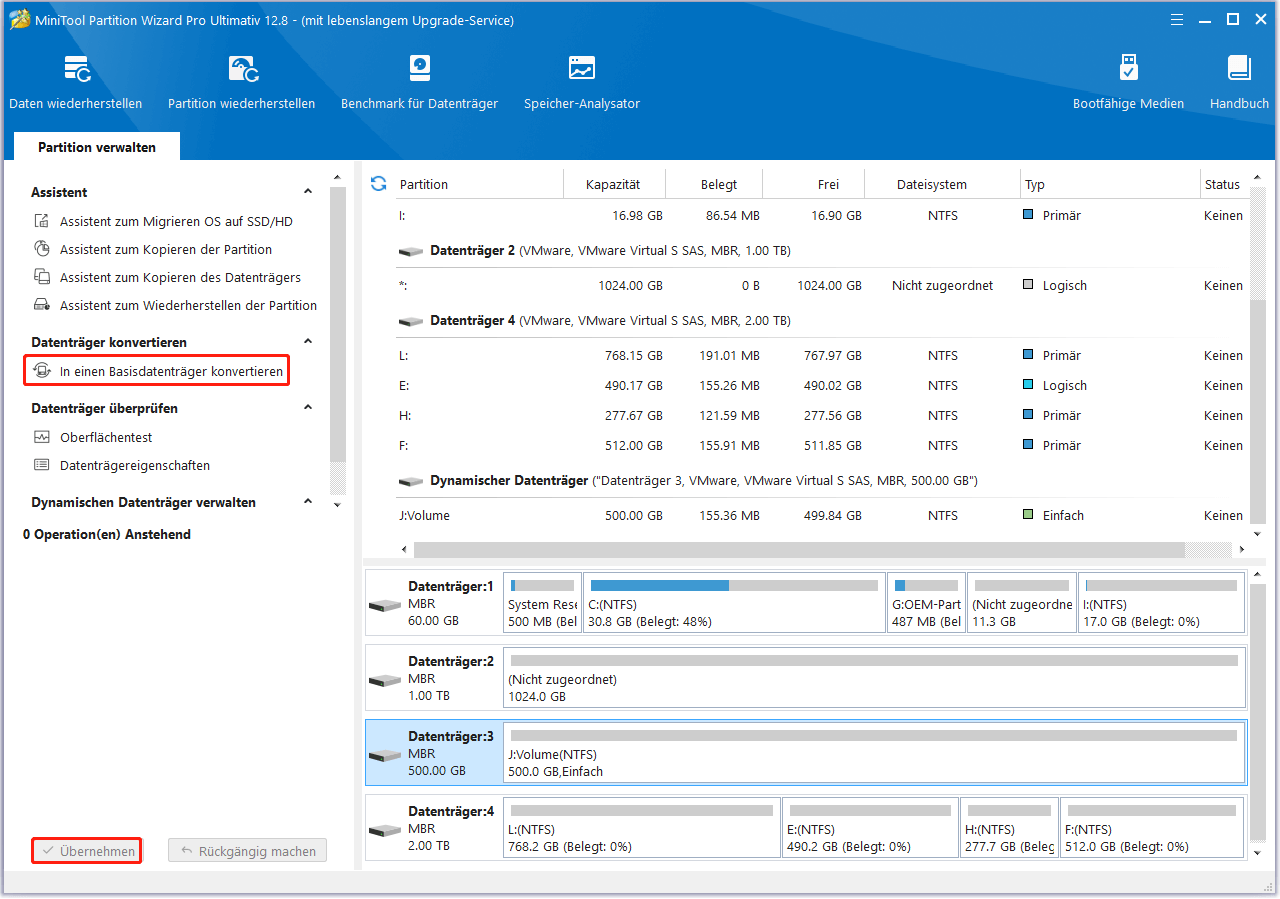1280x899 pixels.
Task: Select the J:Volume(NTFS) block on Datenträger 3
Action: tap(875, 753)
